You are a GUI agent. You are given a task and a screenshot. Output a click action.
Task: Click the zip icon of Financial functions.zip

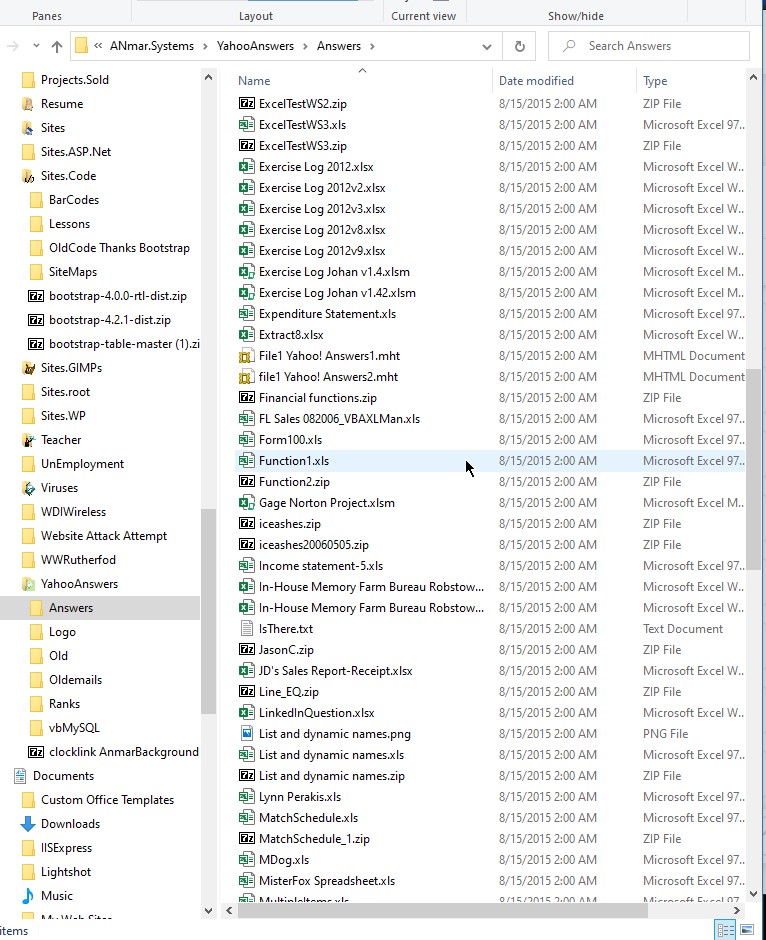tap(246, 398)
